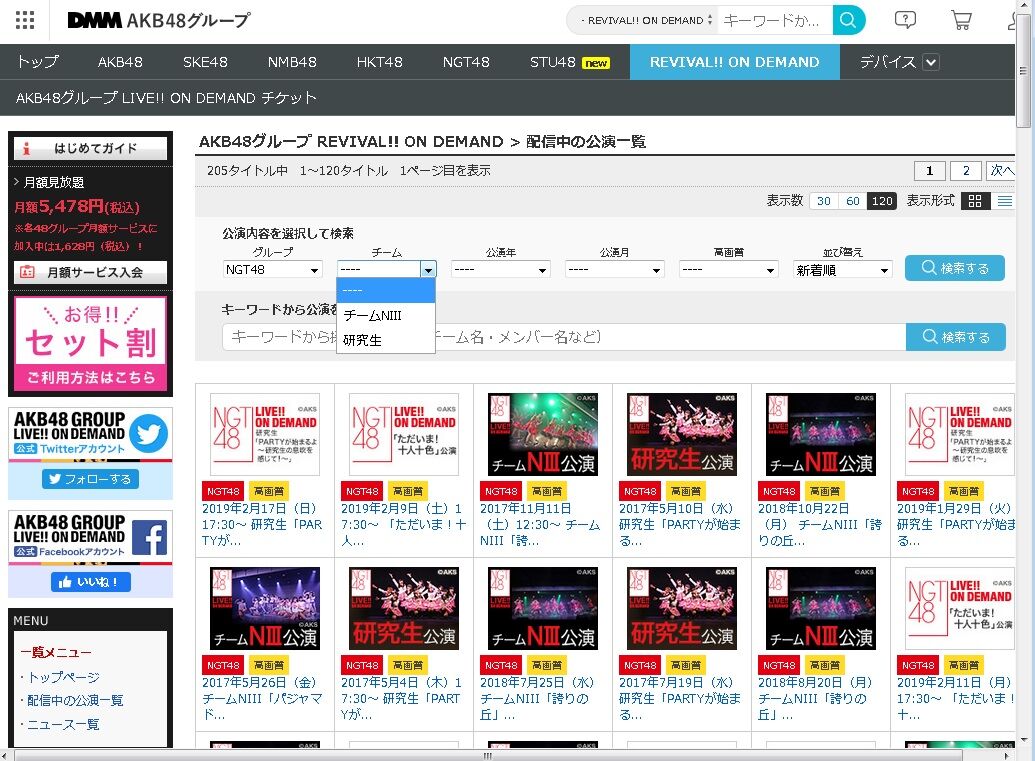Image resolution: width=1035 pixels, height=761 pixels.
Task: Open 配信中の公演一覧 in sidebar menu
Action: pos(75,700)
